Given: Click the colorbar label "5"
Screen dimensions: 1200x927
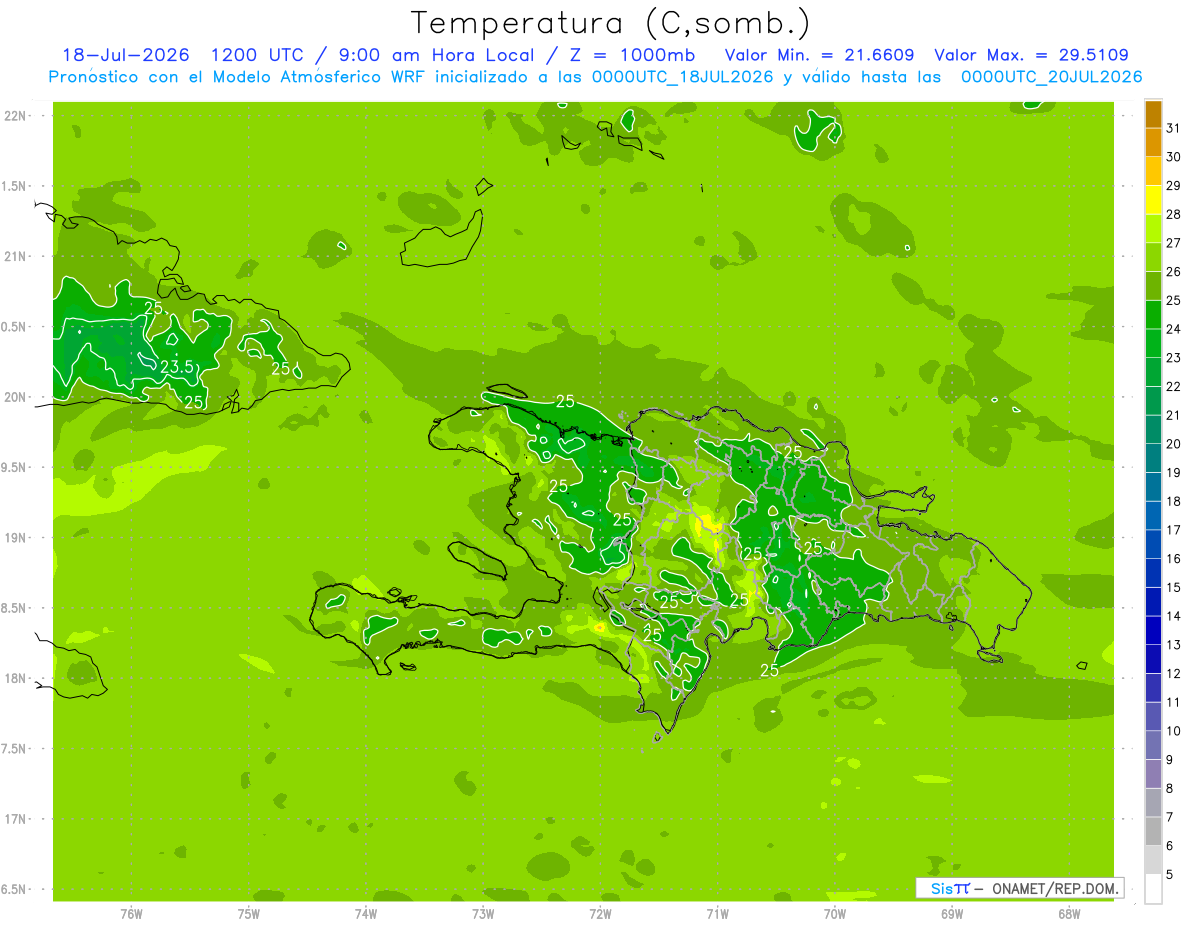Looking at the screenshot, I should [x=1170, y=875].
